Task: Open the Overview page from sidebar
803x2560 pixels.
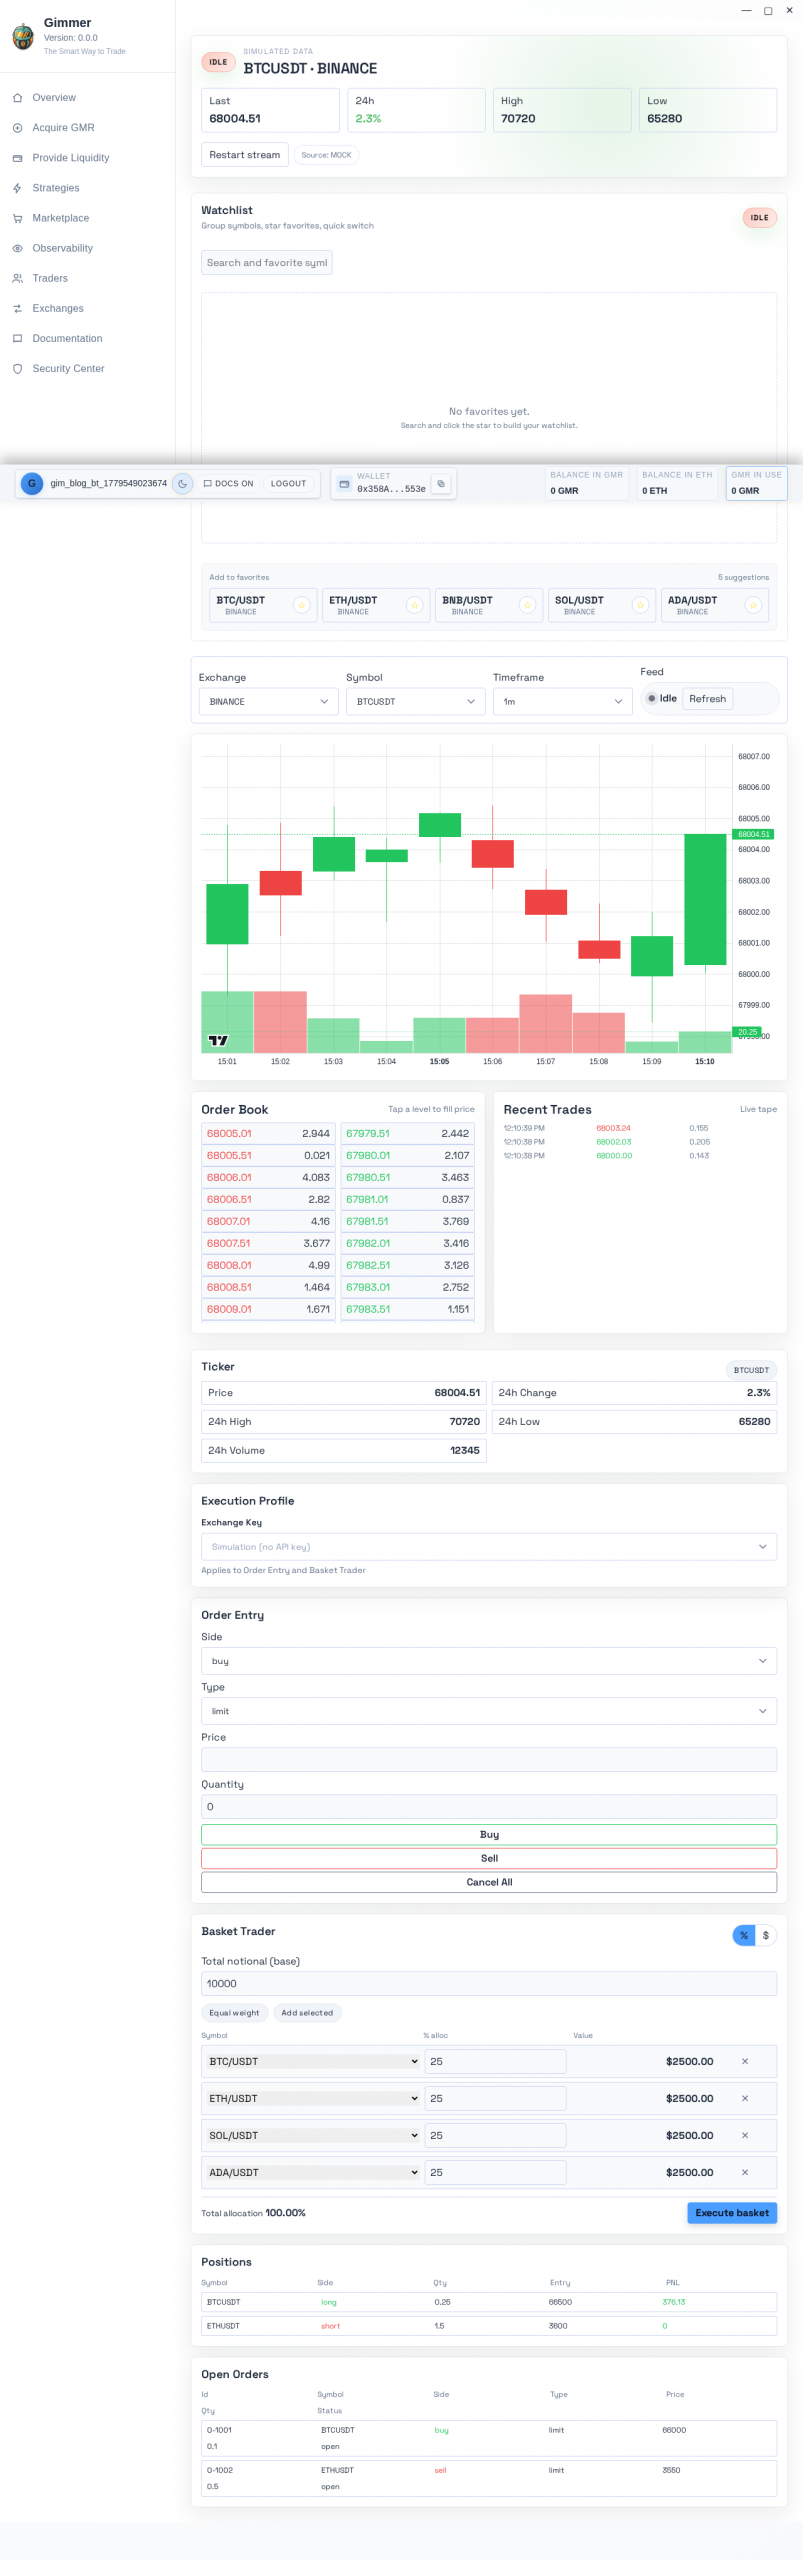Action: coord(54,98)
